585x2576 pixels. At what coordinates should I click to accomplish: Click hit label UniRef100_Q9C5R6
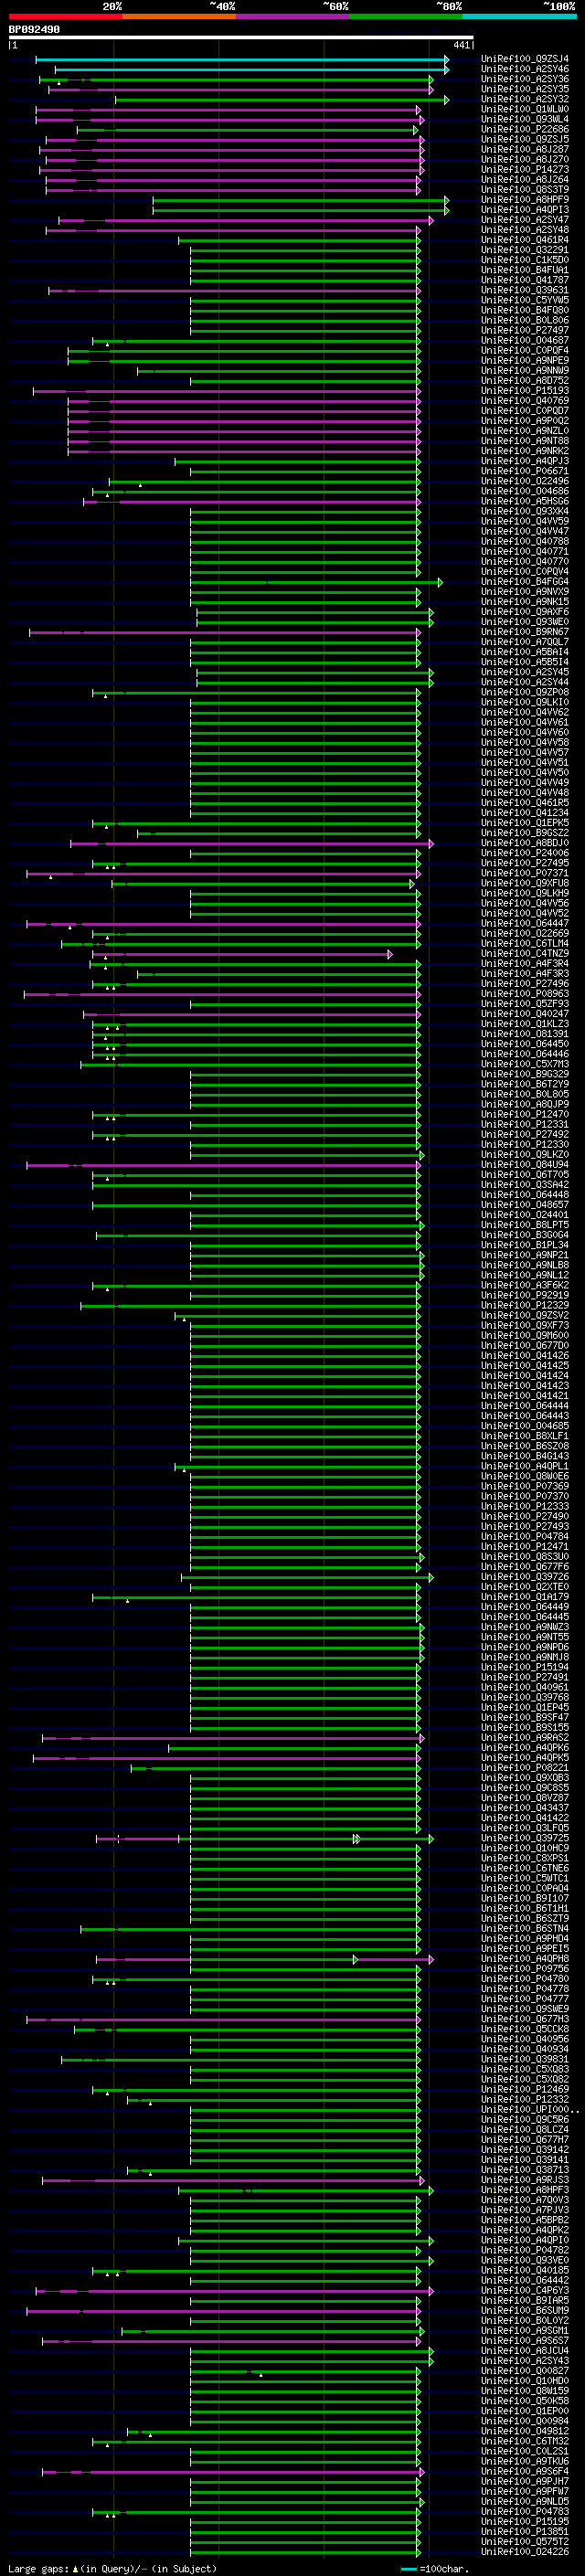point(525,2120)
